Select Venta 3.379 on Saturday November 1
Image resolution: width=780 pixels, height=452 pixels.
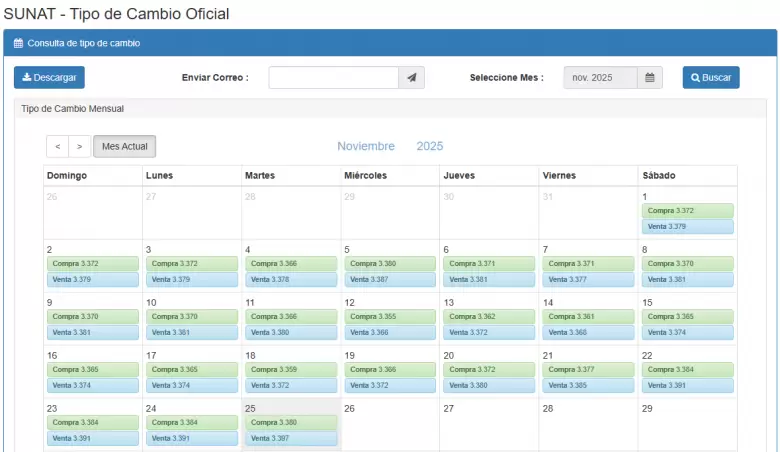coord(688,227)
